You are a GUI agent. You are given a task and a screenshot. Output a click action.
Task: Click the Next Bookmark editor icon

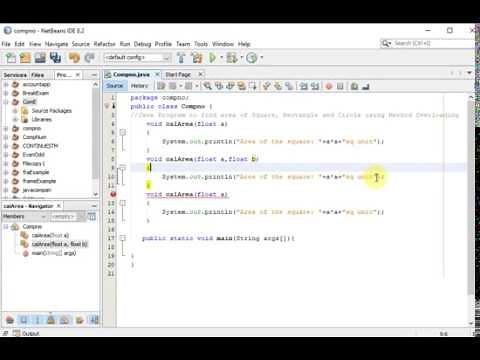[x=278, y=86]
